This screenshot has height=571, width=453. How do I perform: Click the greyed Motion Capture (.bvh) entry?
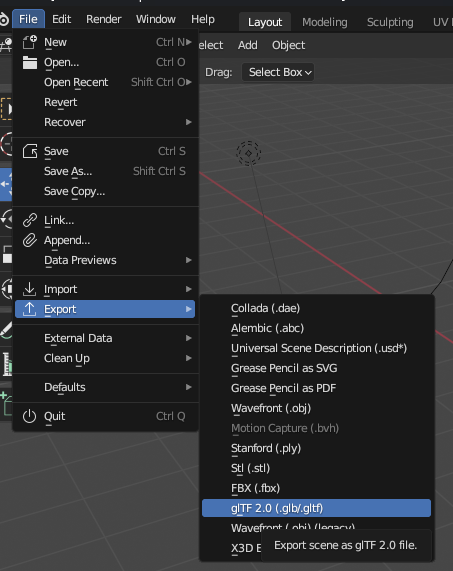[316, 429]
